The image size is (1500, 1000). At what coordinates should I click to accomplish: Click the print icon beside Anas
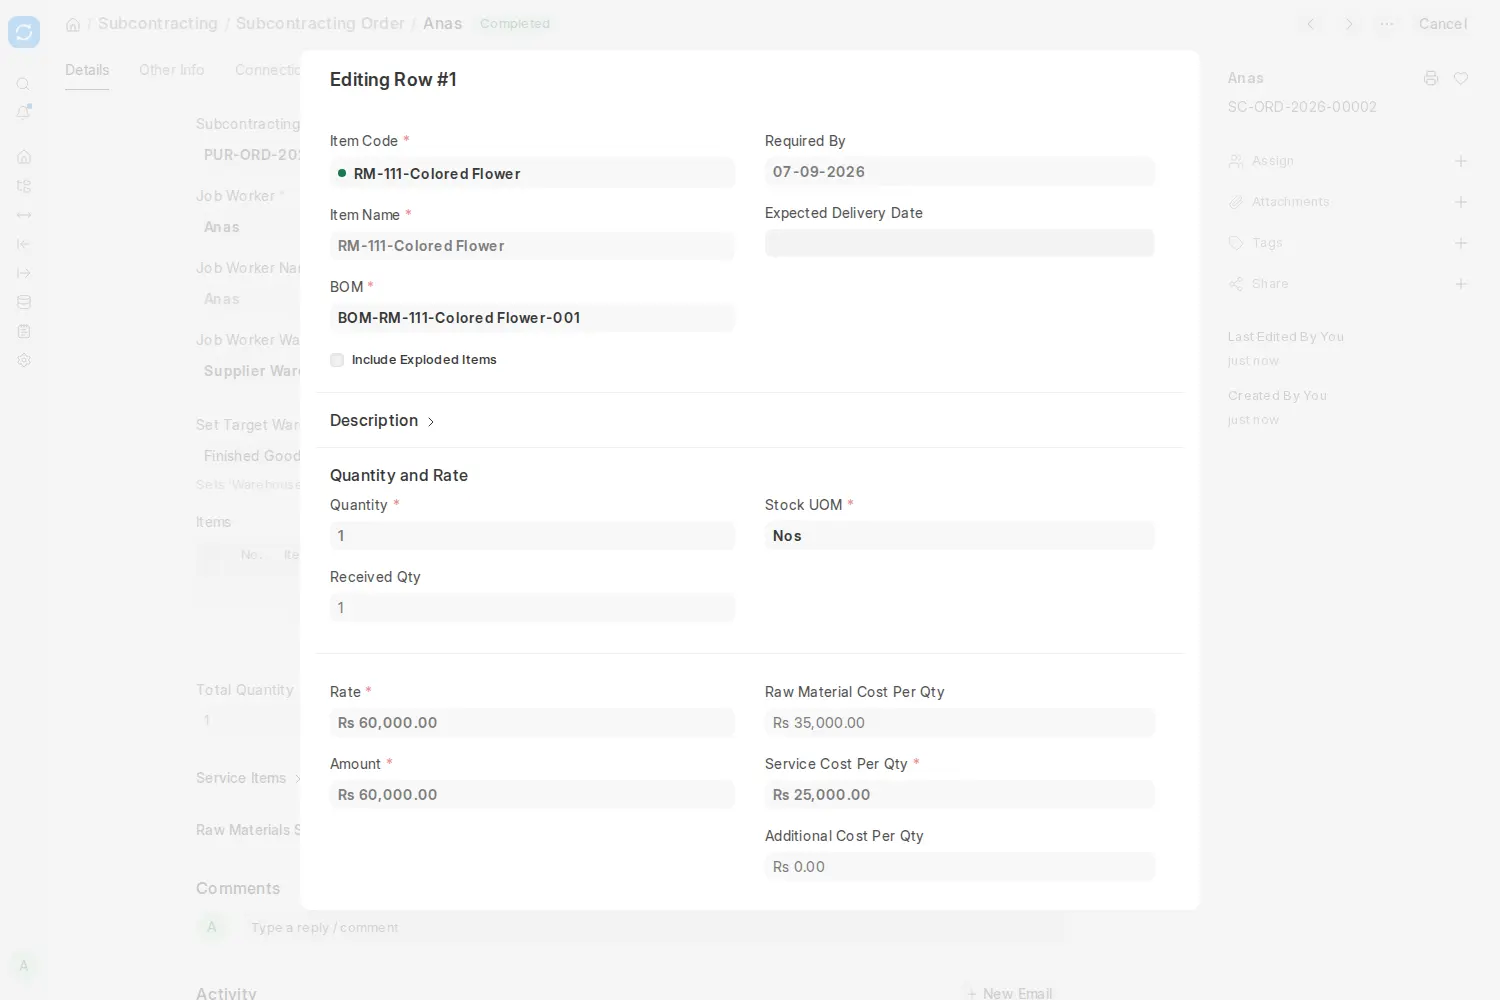tap(1431, 78)
